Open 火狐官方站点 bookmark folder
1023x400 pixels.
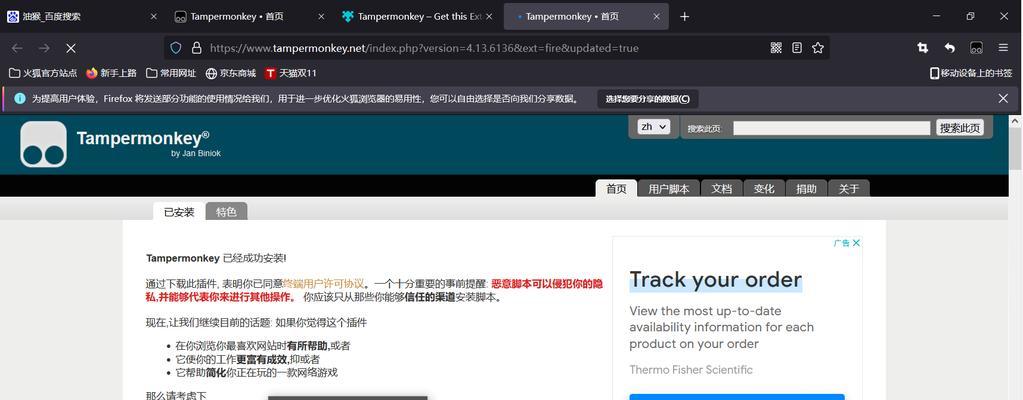[43, 73]
